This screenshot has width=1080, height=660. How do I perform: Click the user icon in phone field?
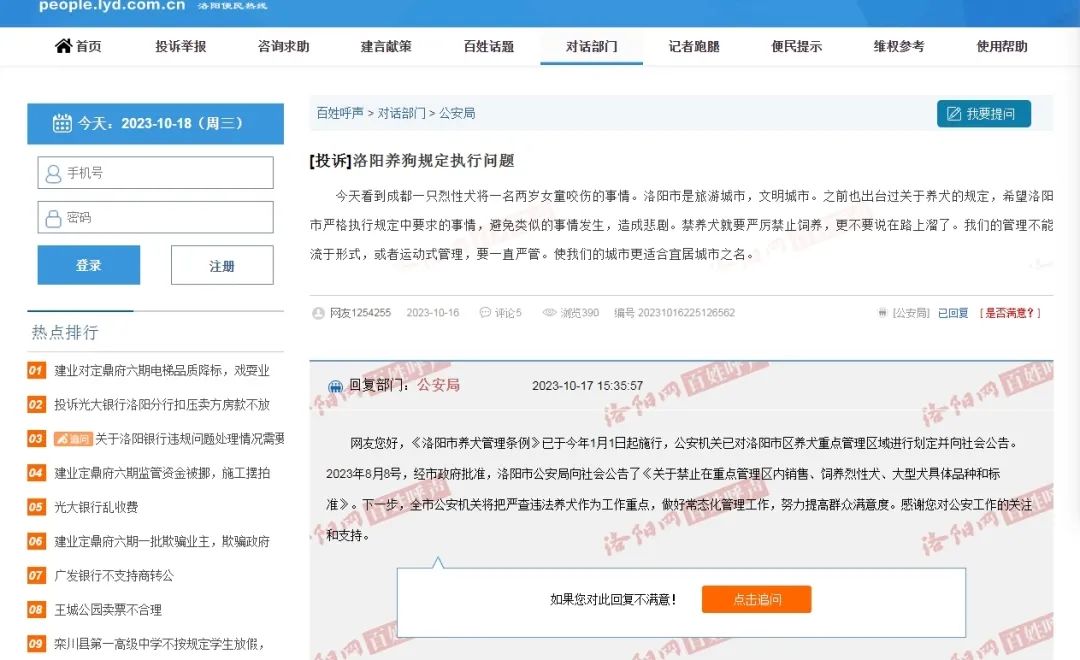(x=53, y=173)
